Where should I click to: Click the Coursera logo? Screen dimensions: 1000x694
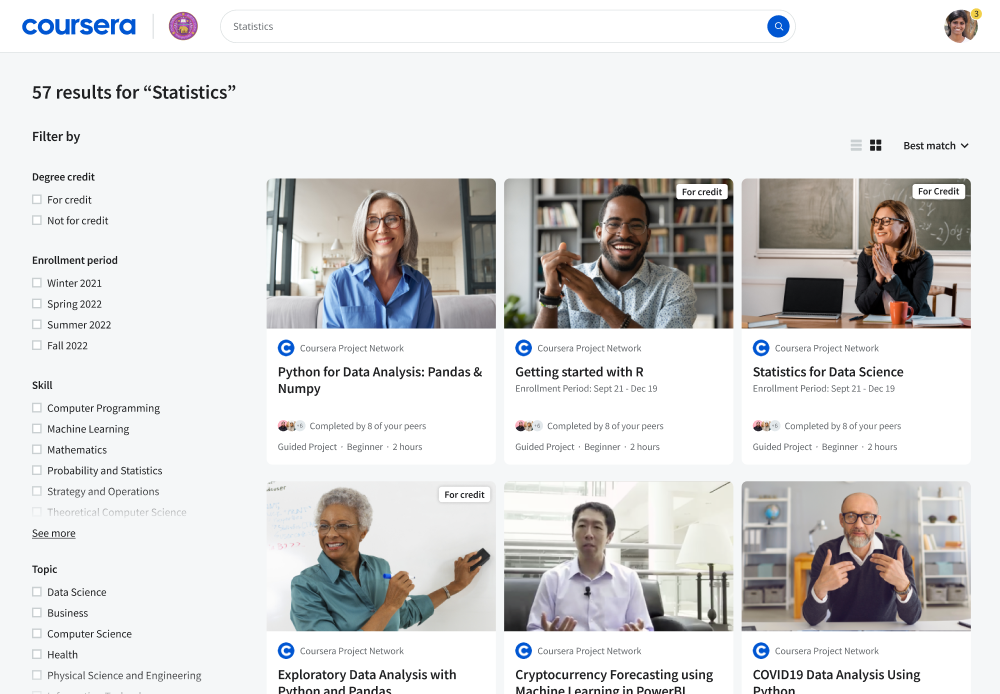tap(78, 26)
